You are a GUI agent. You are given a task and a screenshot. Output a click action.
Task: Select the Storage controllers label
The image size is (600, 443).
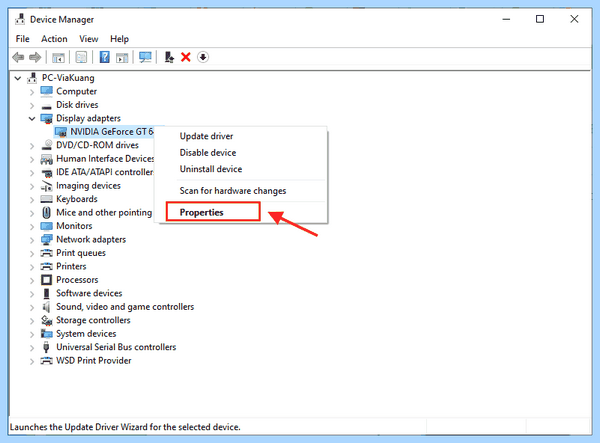93,320
